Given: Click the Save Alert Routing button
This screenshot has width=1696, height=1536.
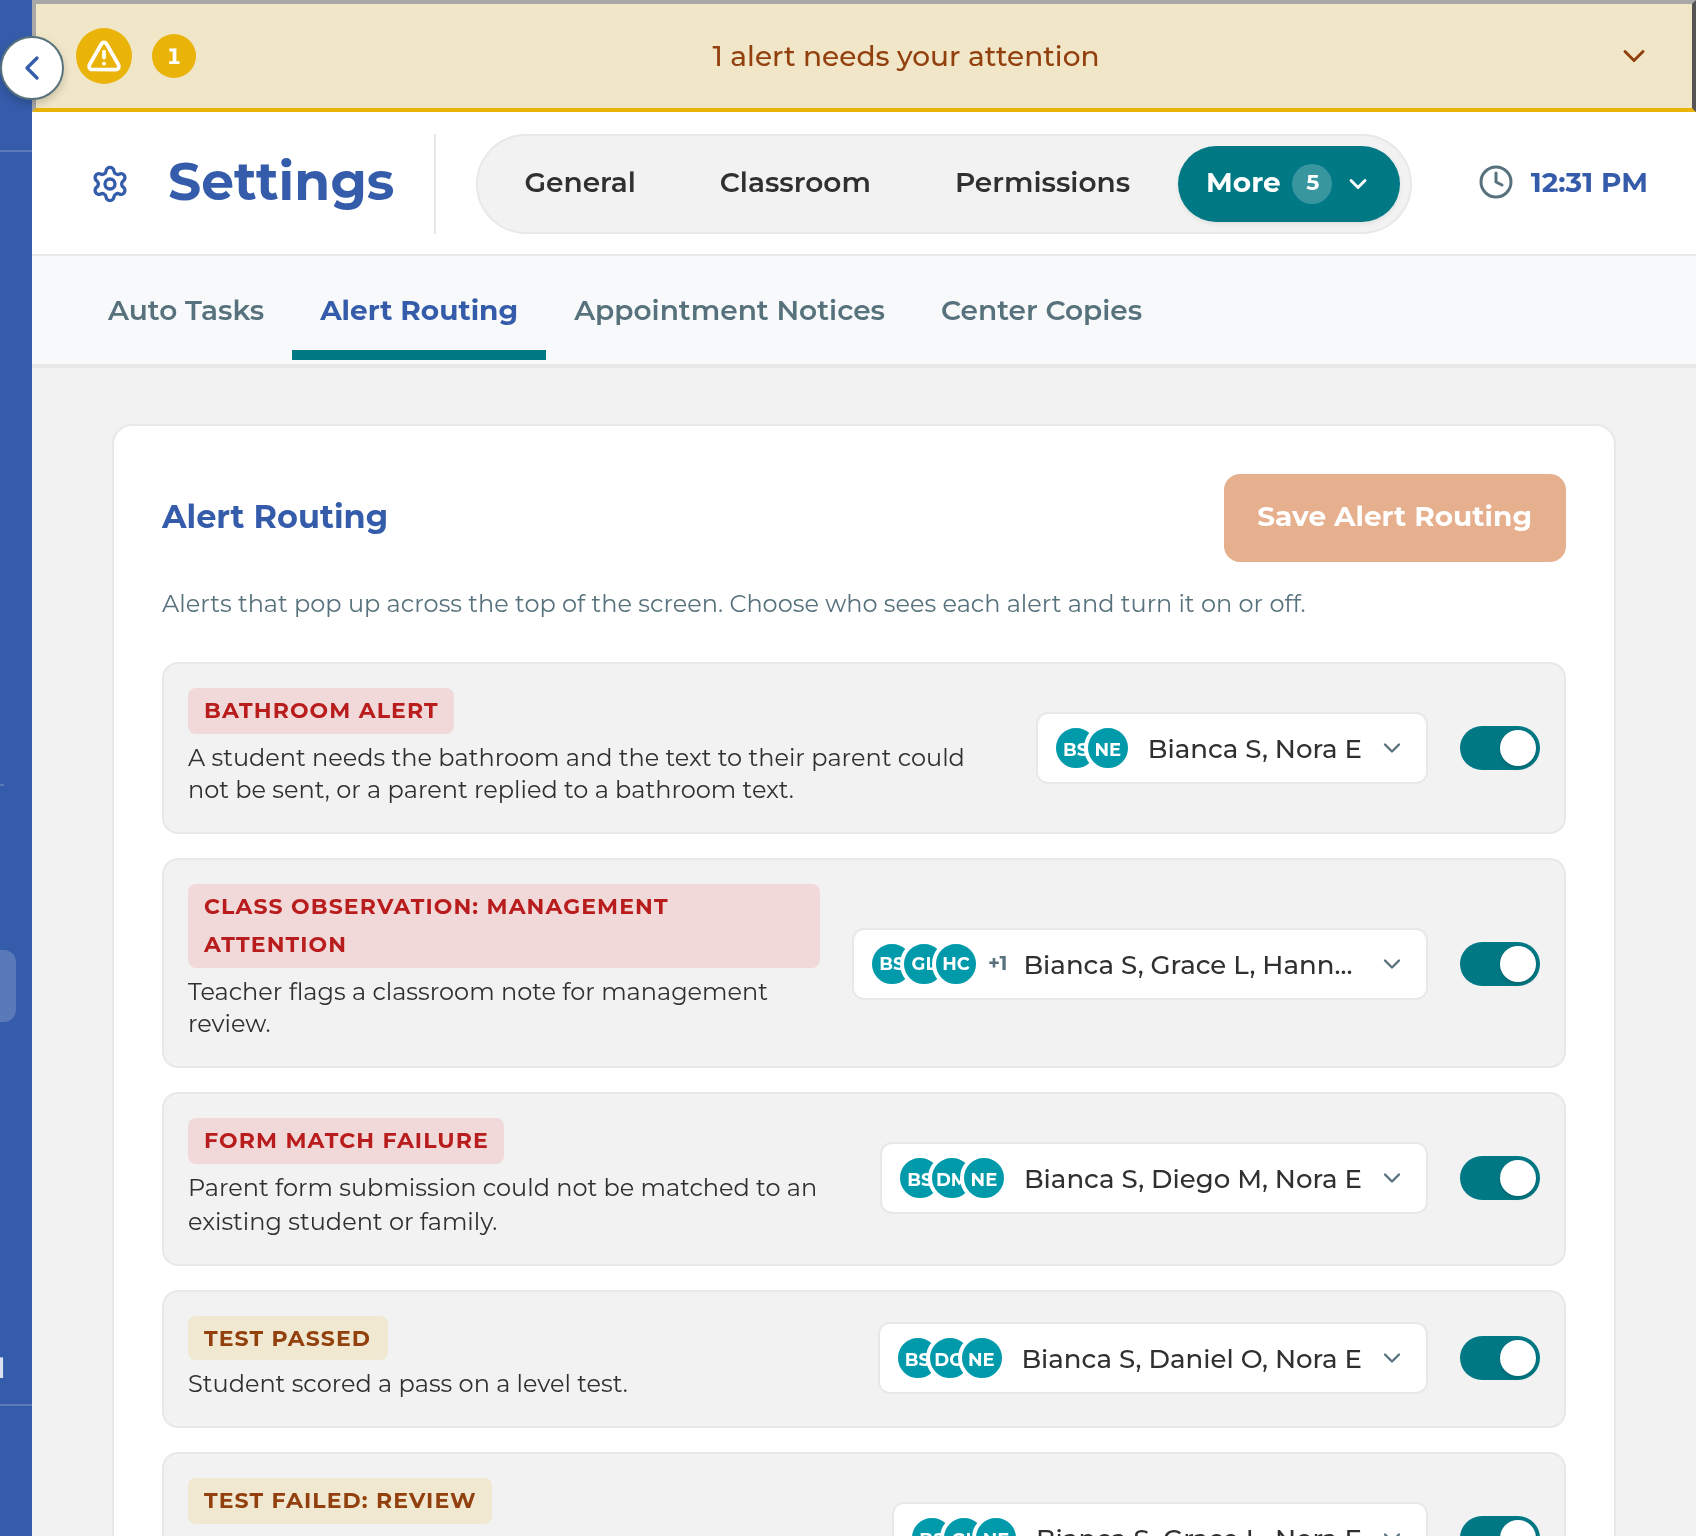Looking at the screenshot, I should (x=1394, y=517).
